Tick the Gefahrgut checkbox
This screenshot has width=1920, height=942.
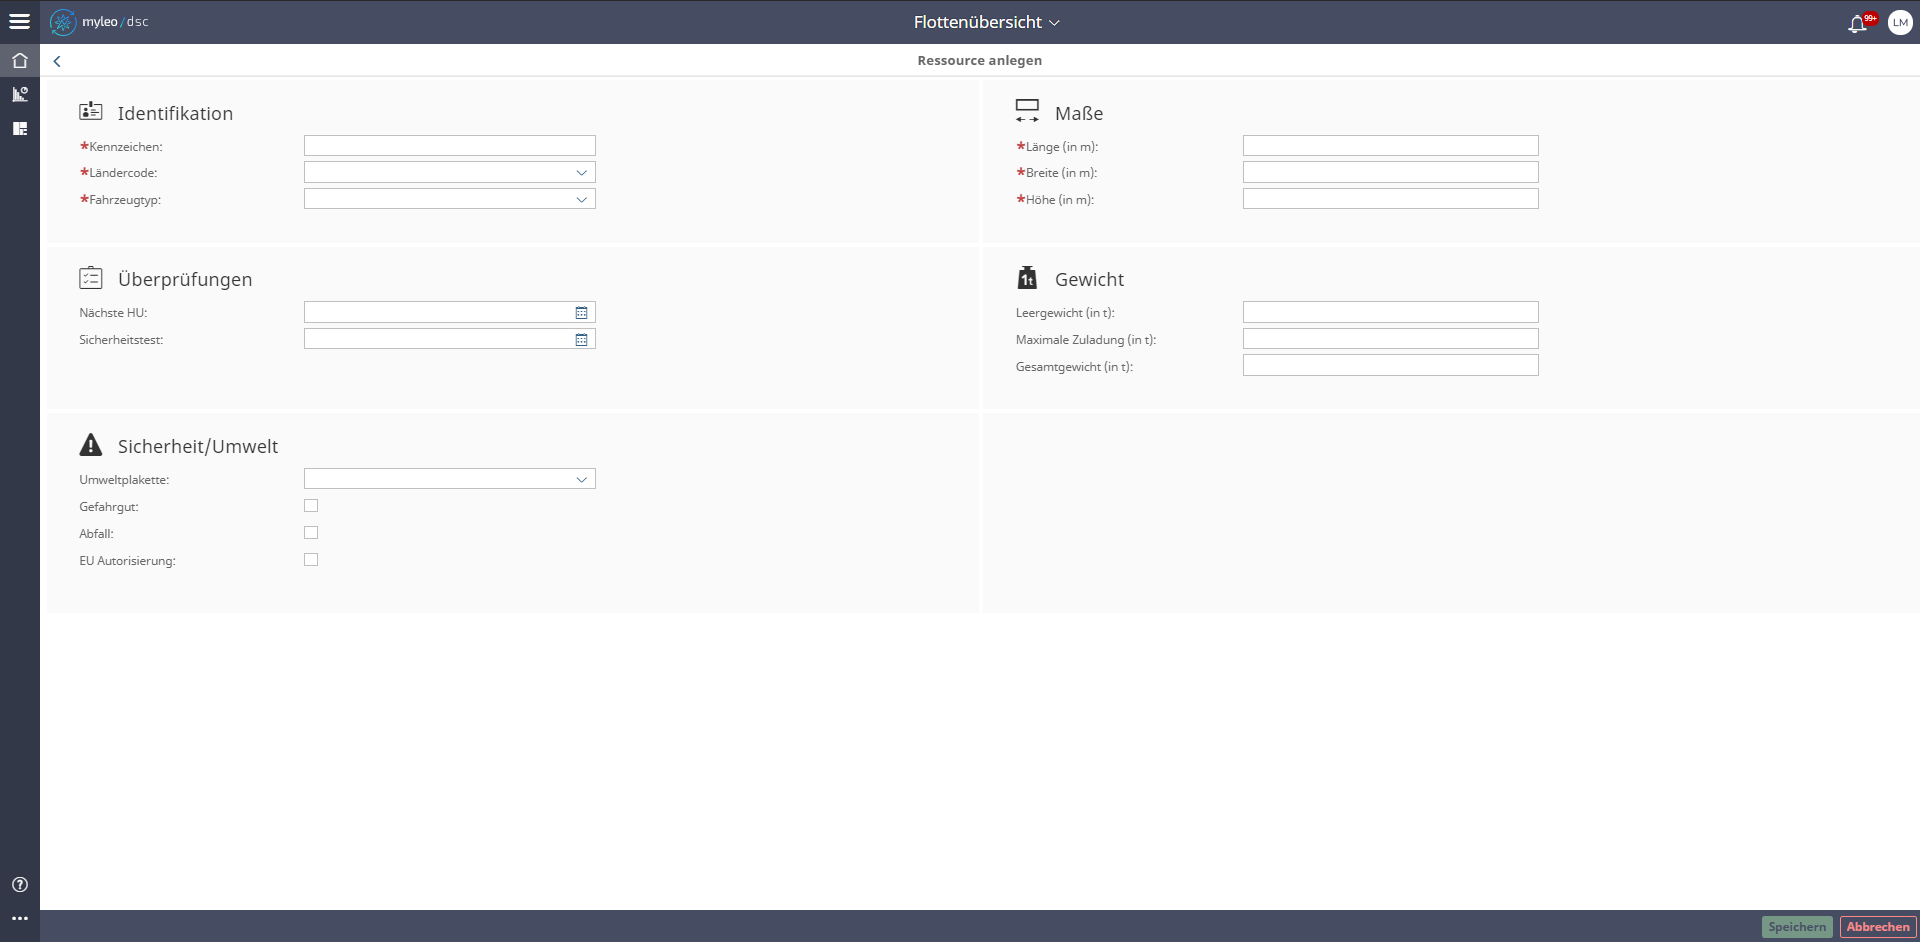pos(311,506)
